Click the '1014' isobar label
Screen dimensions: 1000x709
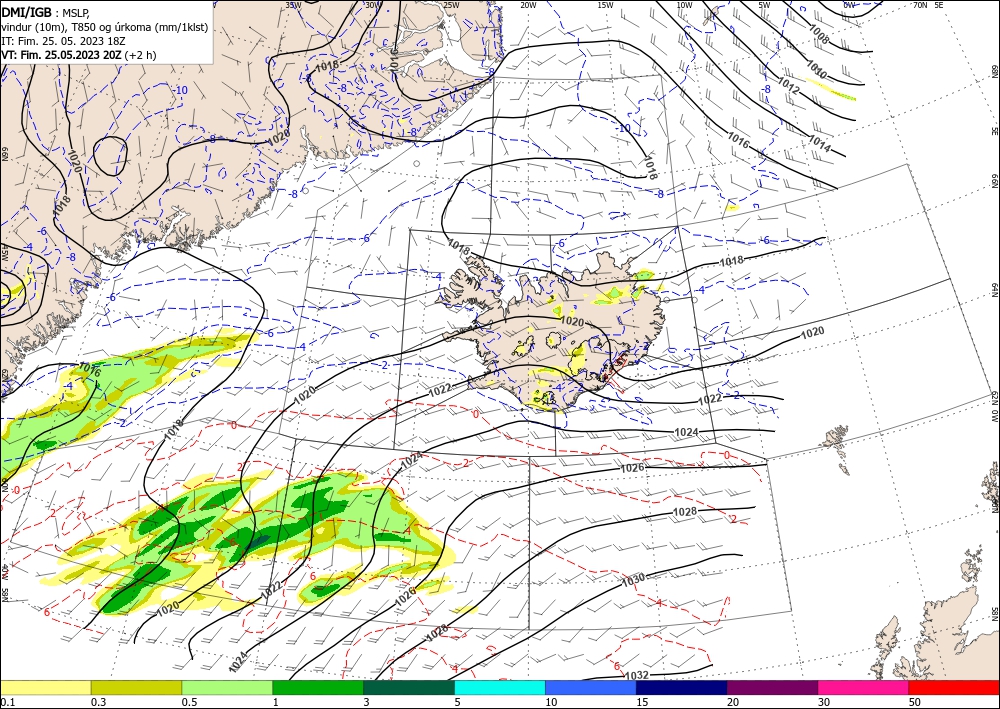[x=820, y=144]
